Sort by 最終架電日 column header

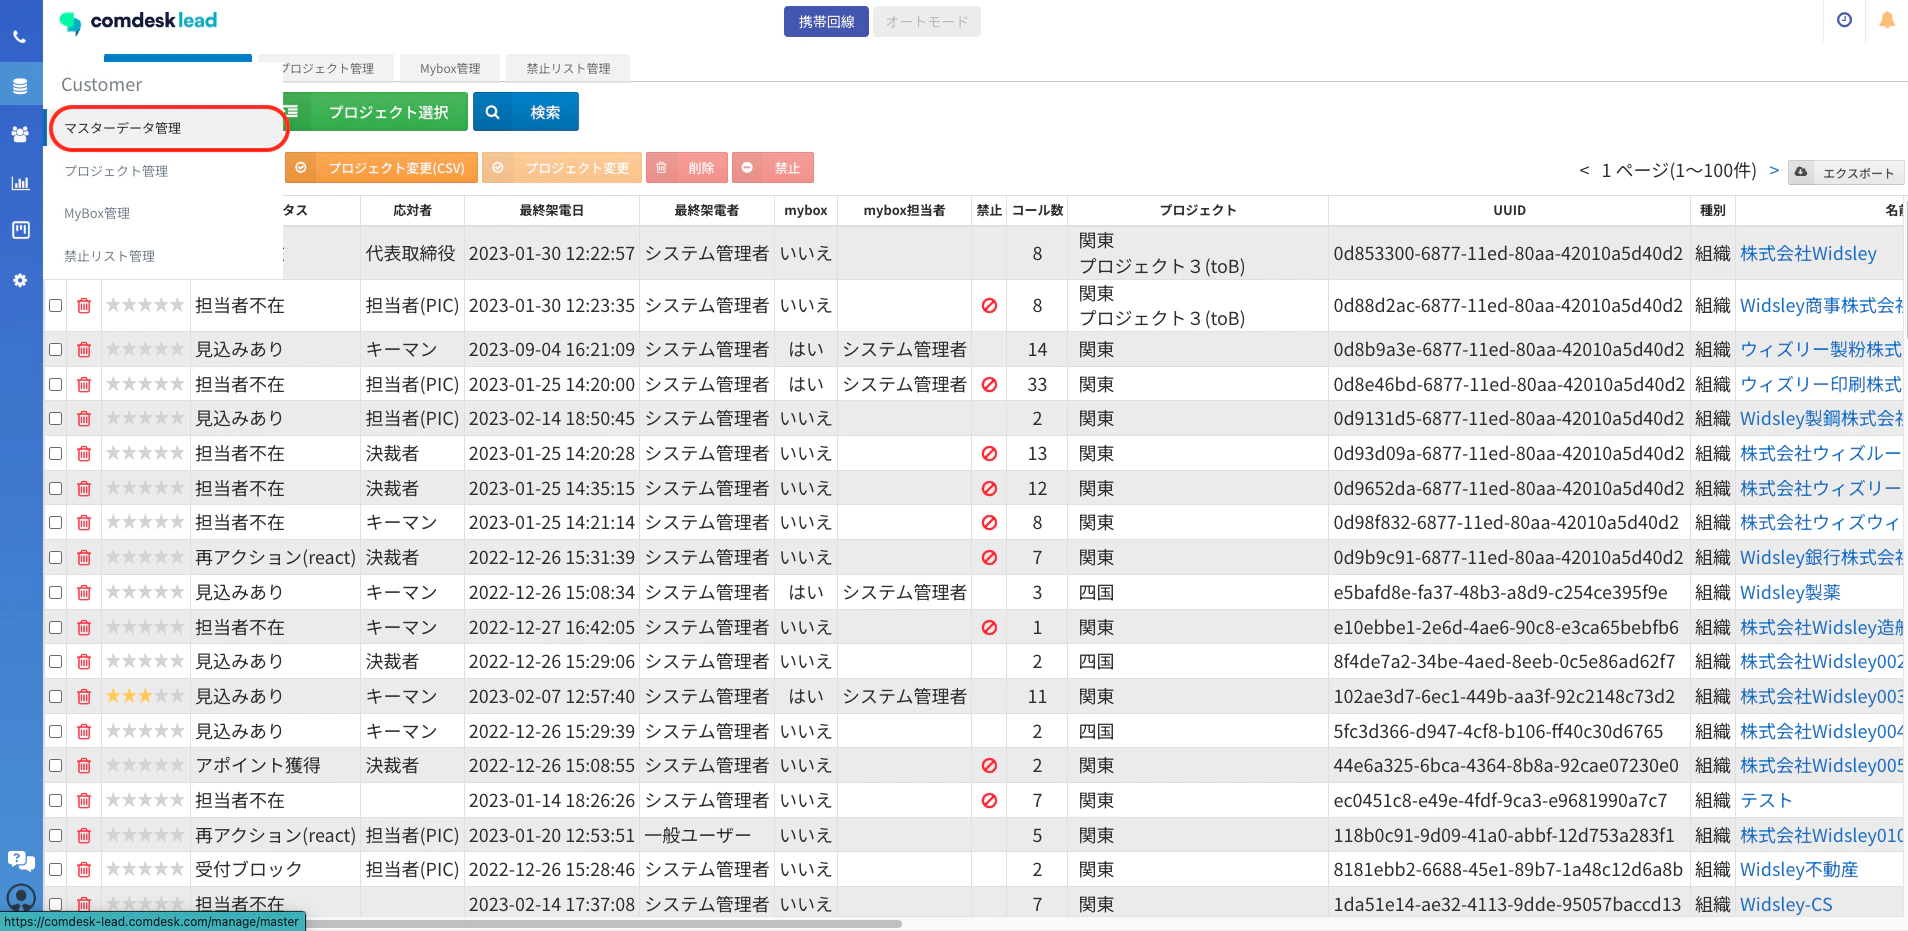point(552,210)
